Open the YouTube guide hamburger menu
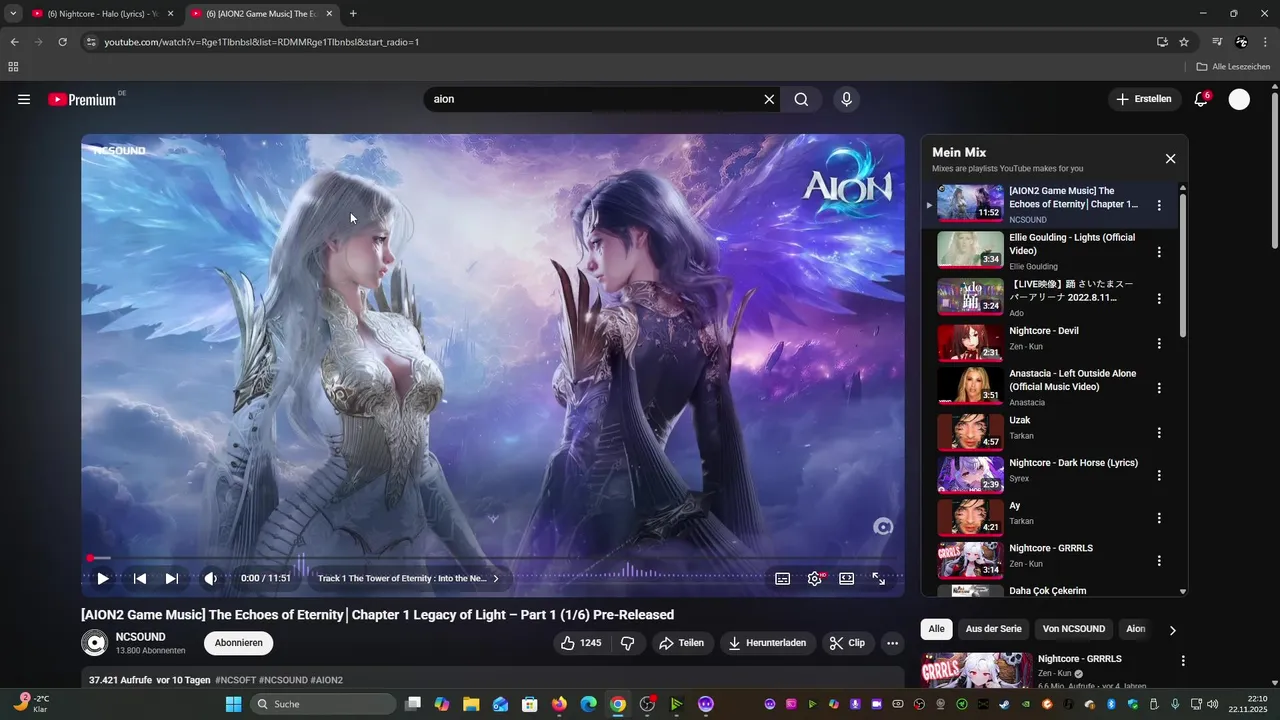This screenshot has width=1280, height=720. (24, 99)
